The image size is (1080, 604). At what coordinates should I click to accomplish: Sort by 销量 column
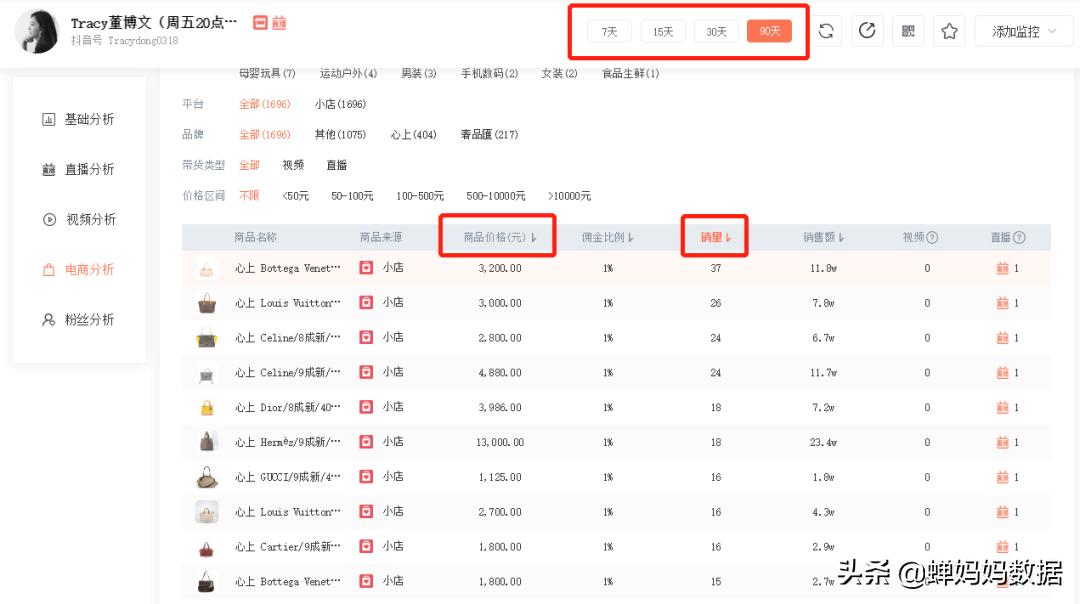(716, 237)
